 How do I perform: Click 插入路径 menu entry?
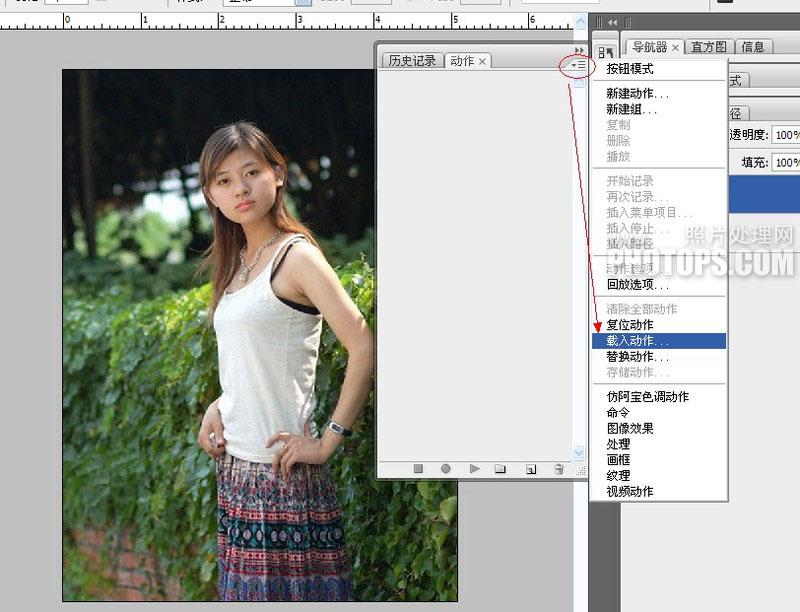(x=659, y=244)
